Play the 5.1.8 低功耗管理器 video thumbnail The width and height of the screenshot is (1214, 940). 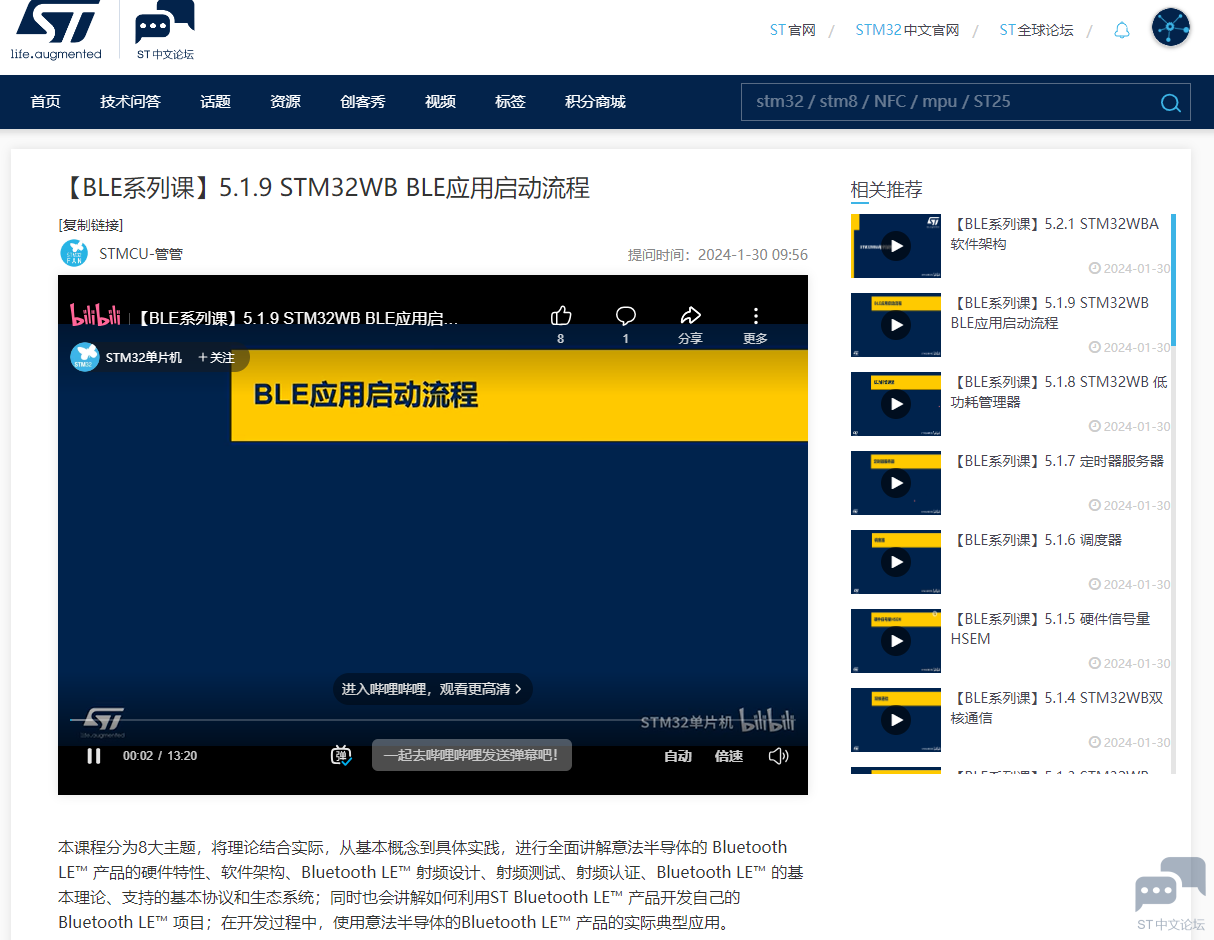coord(896,404)
